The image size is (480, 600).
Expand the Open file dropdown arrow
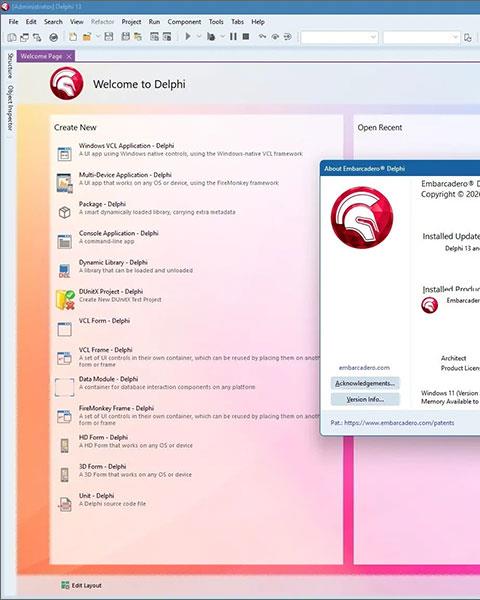98,37
